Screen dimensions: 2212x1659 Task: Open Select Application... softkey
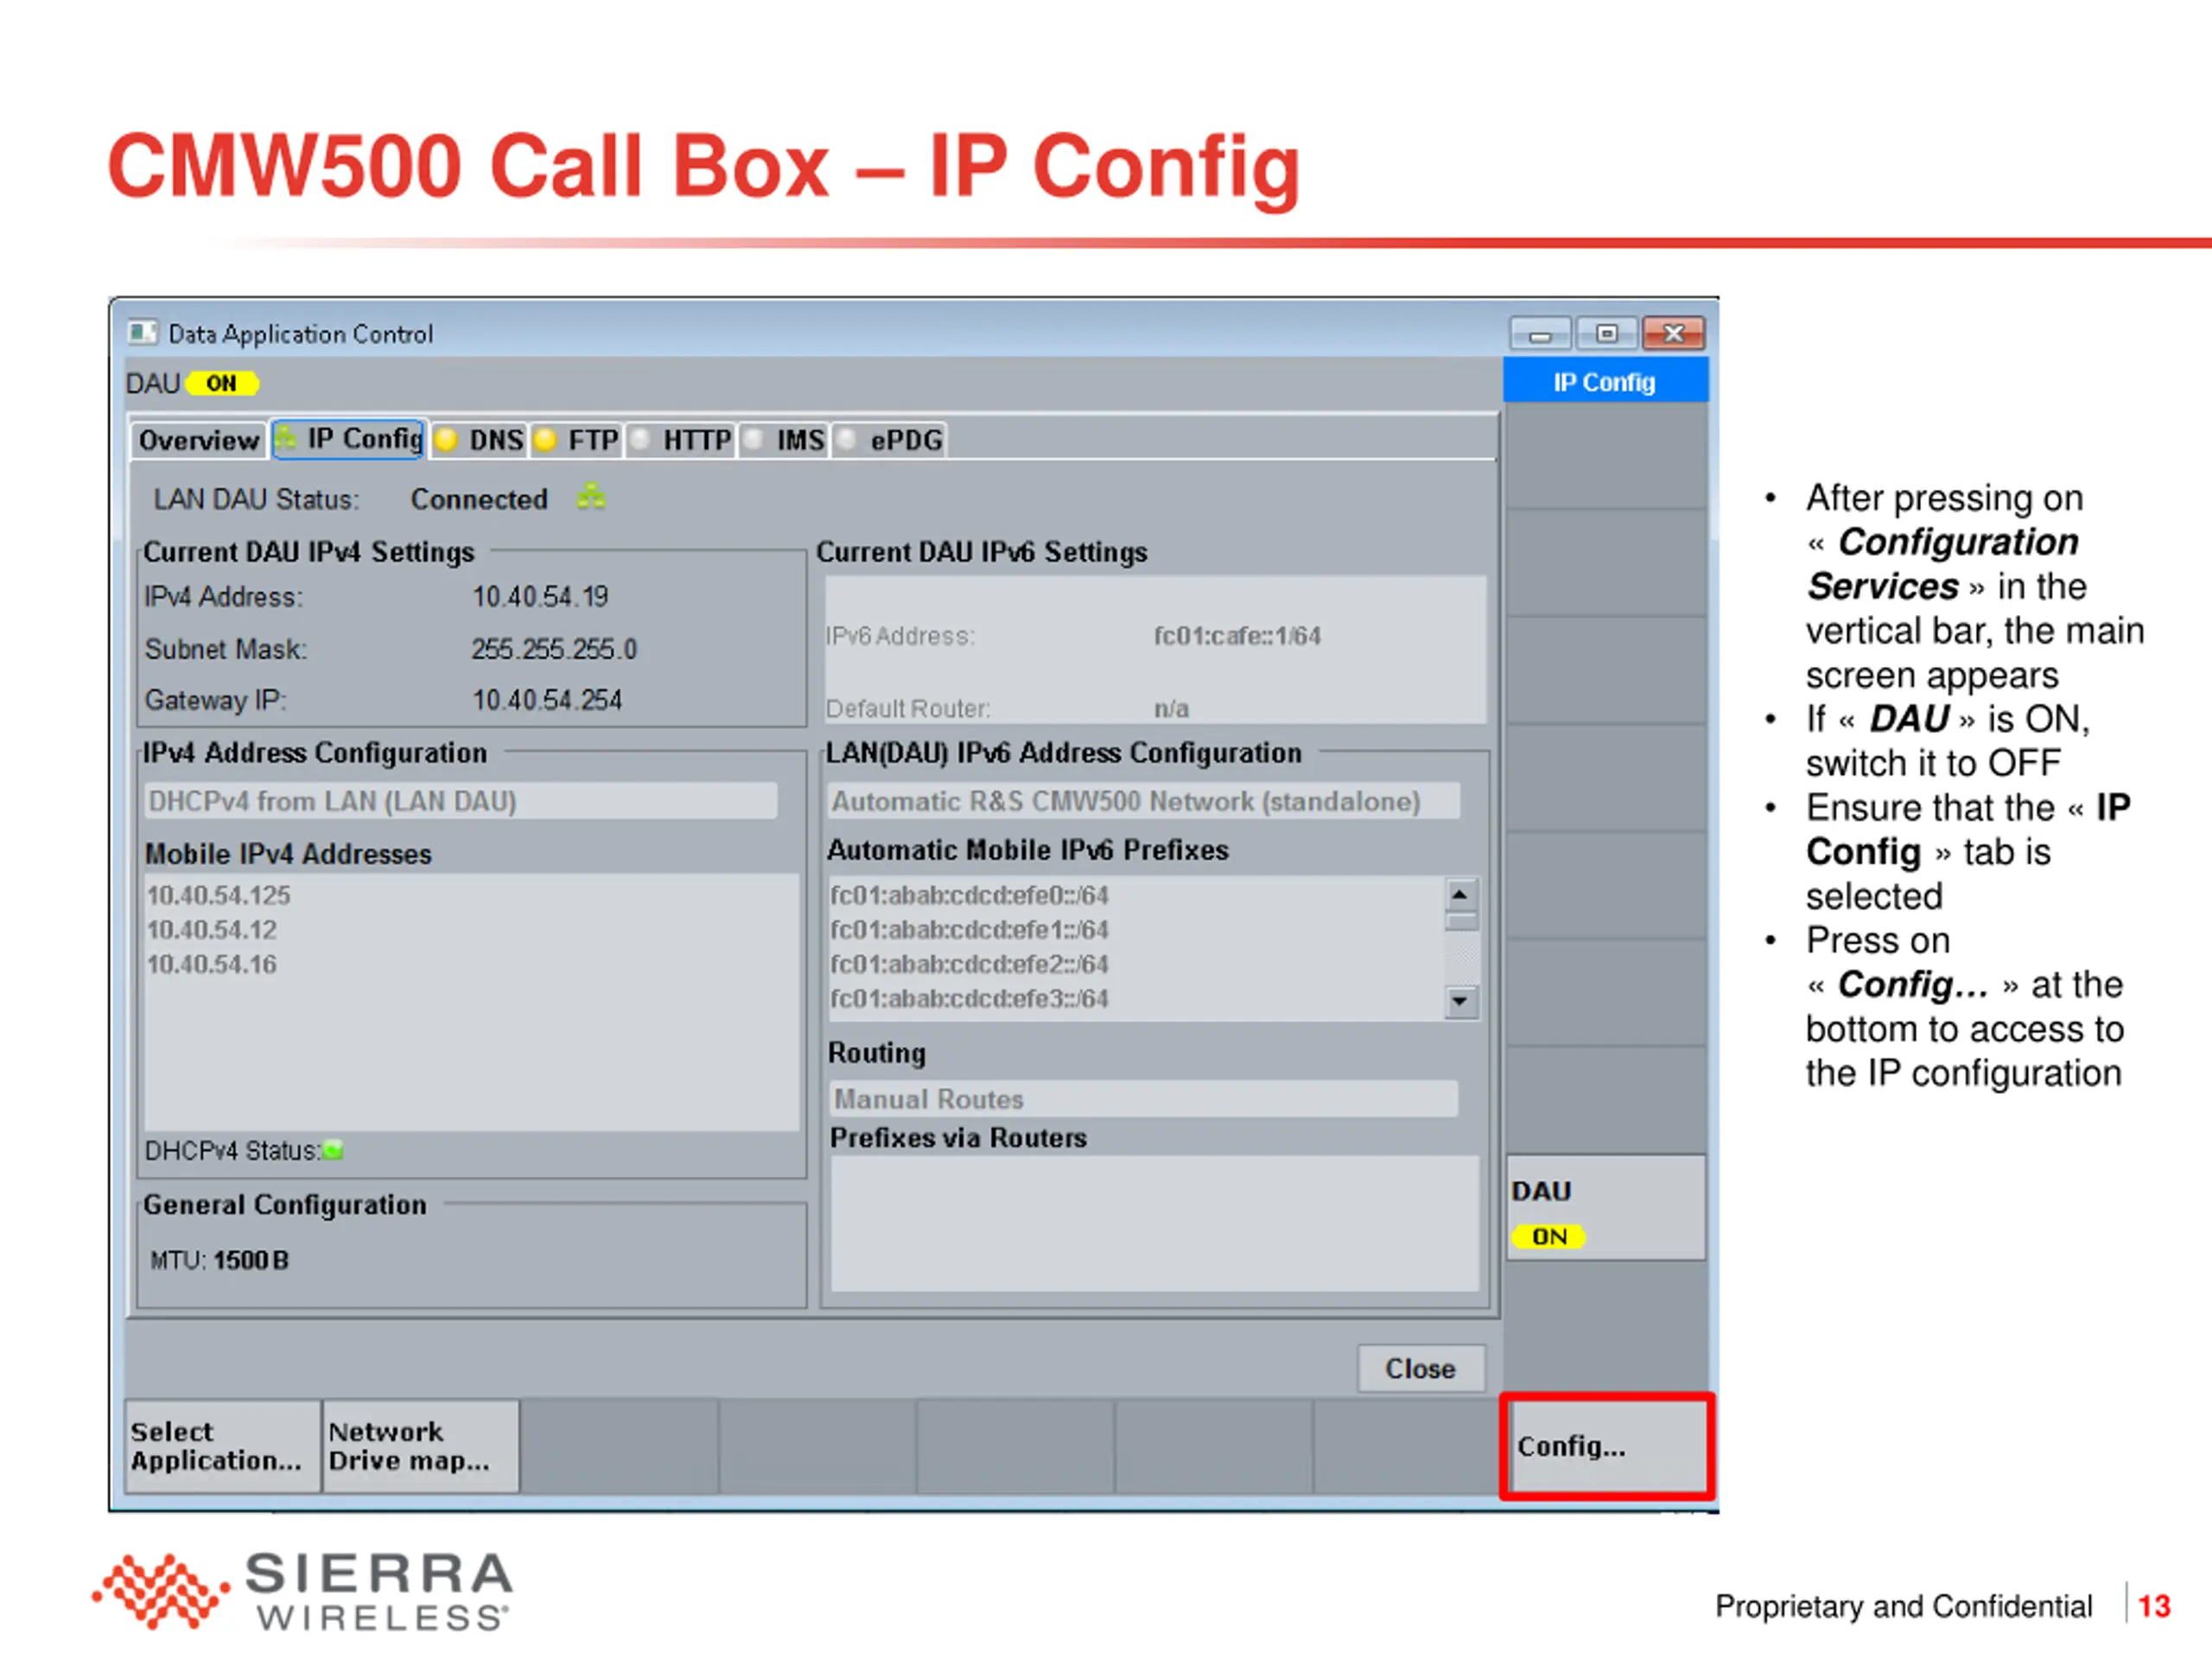coord(222,1446)
